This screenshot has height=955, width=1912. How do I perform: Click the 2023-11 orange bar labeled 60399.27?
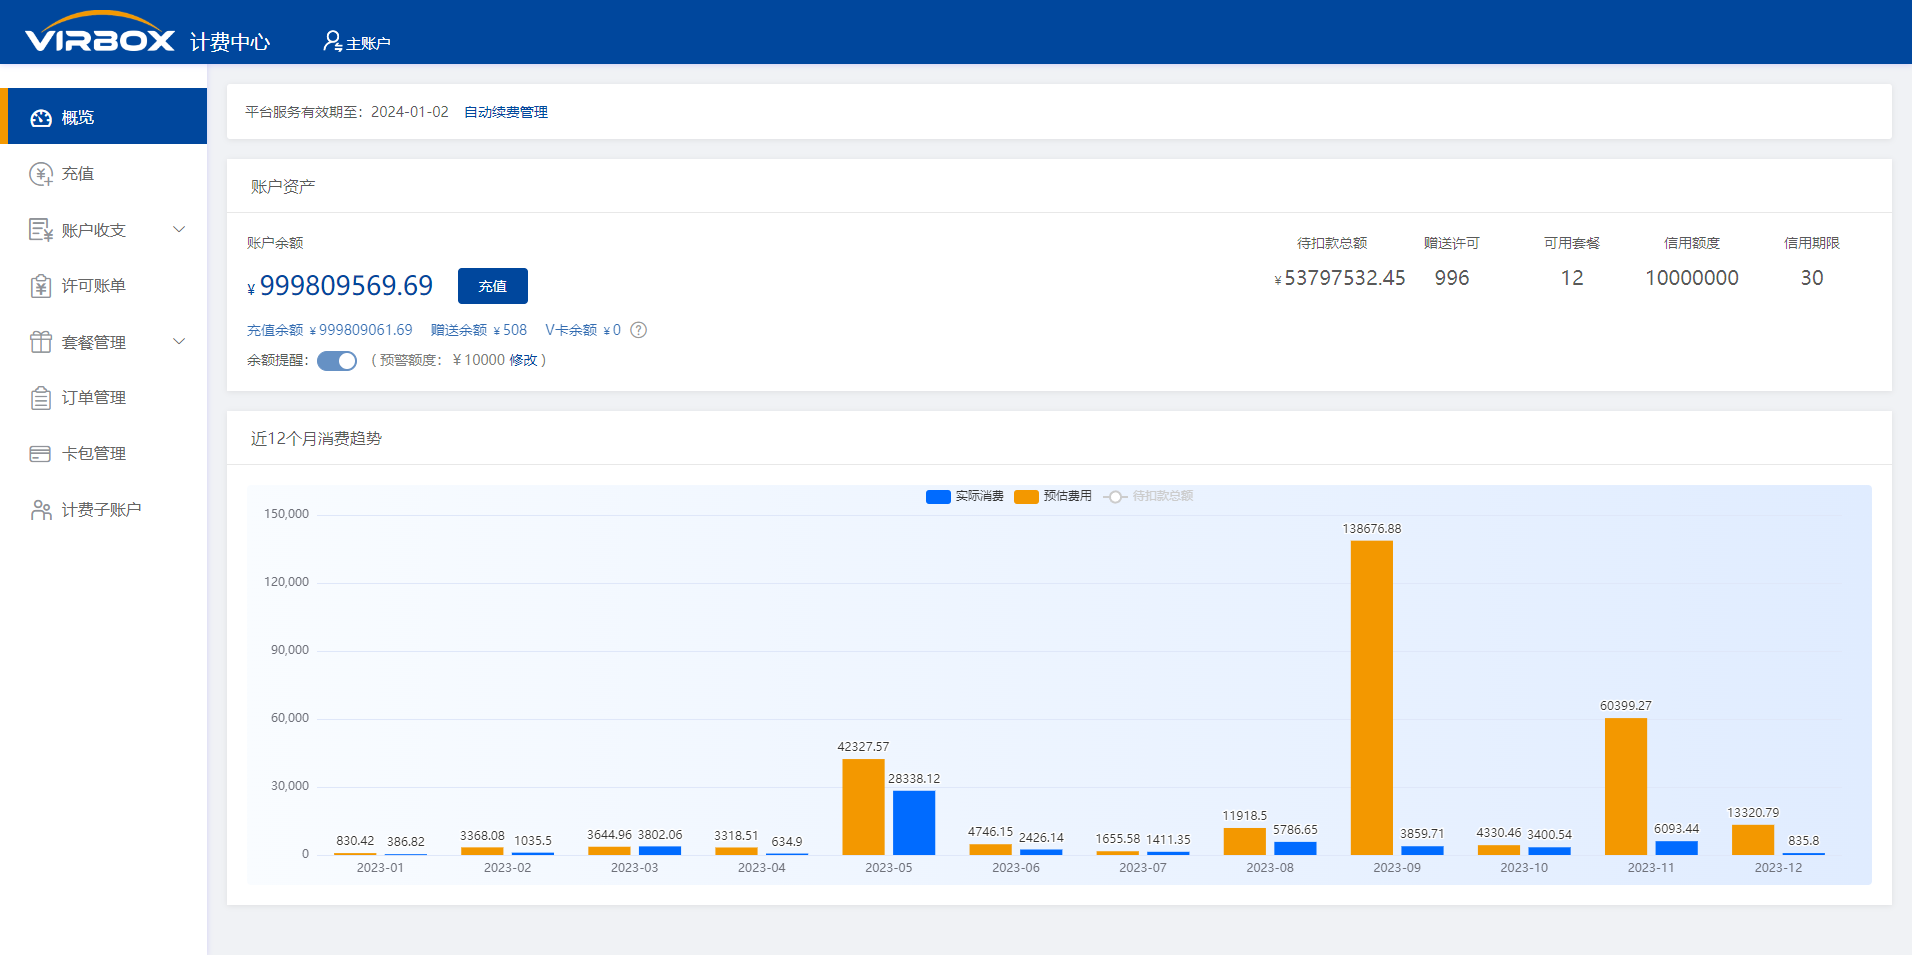(x=1626, y=787)
